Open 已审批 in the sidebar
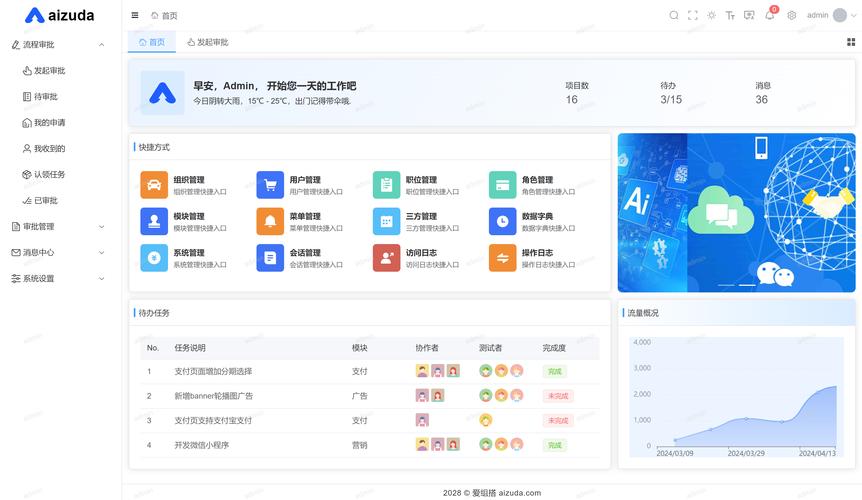The width and height of the screenshot is (862, 500). tap(58, 201)
